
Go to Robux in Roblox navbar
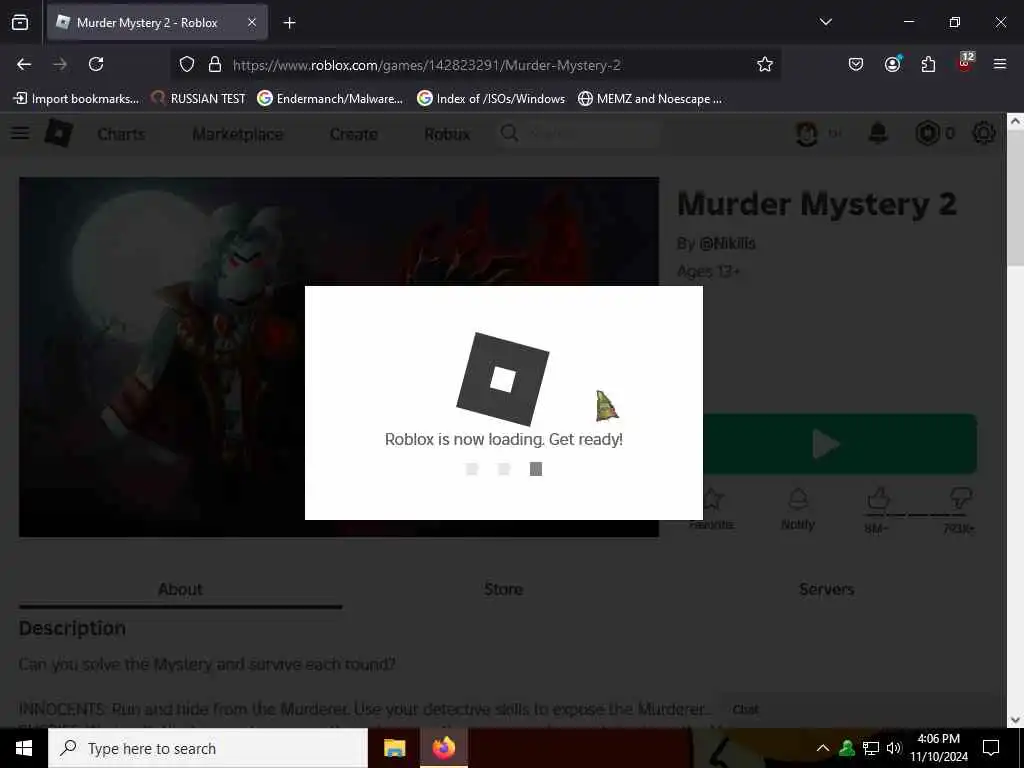[x=447, y=135]
